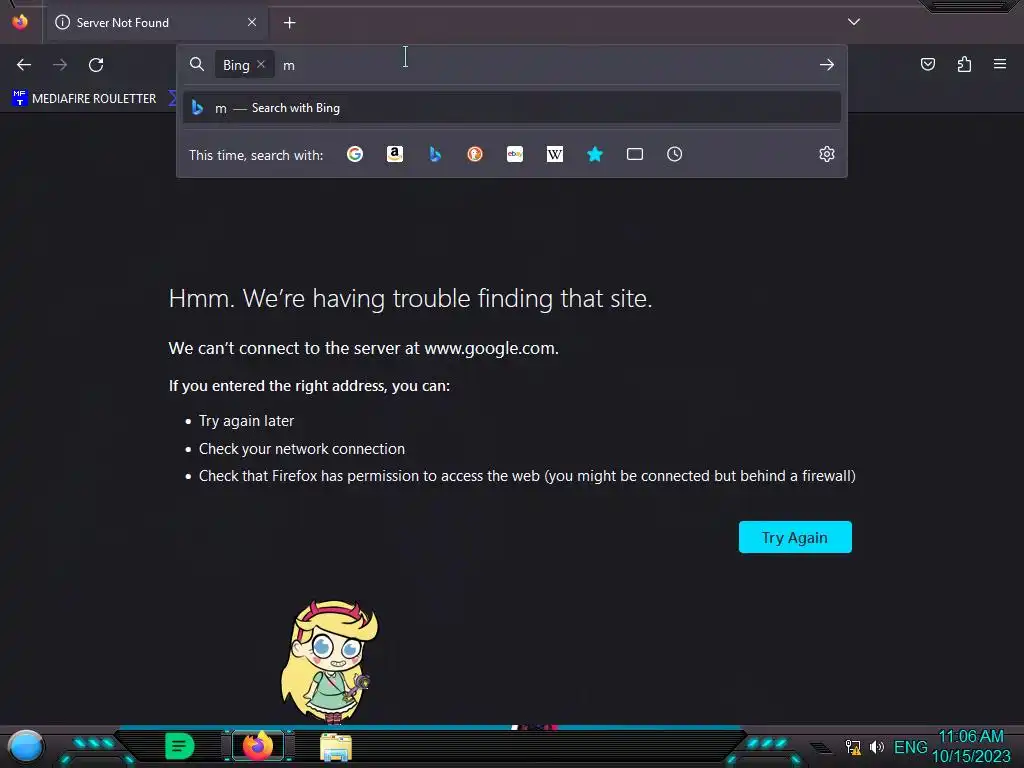Open a new tab with plus button
1024x768 pixels.
coord(289,23)
